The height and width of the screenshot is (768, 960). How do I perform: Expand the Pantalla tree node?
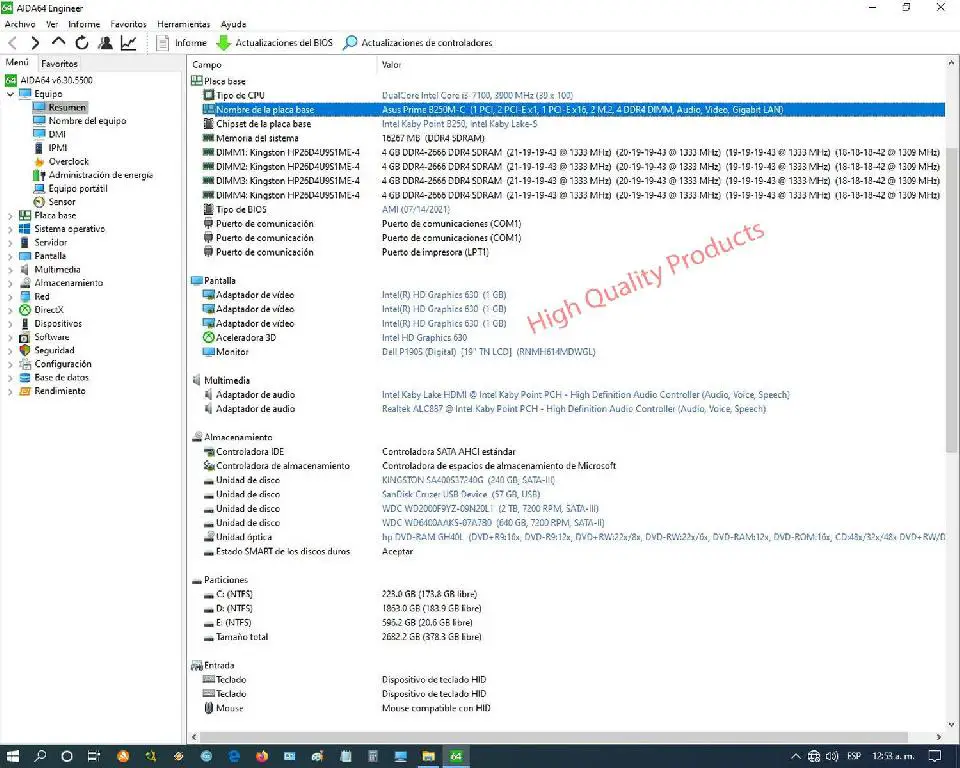pos(10,256)
